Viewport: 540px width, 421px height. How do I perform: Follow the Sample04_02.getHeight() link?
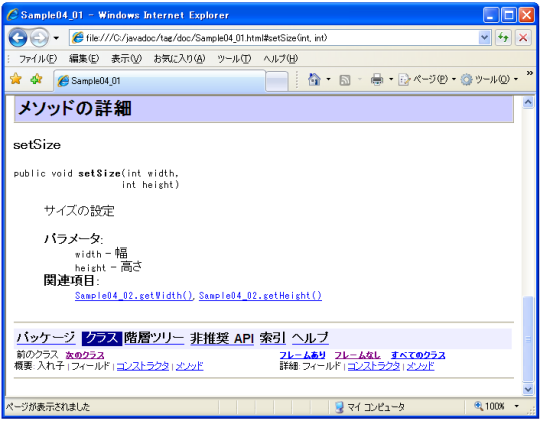[x=260, y=296]
